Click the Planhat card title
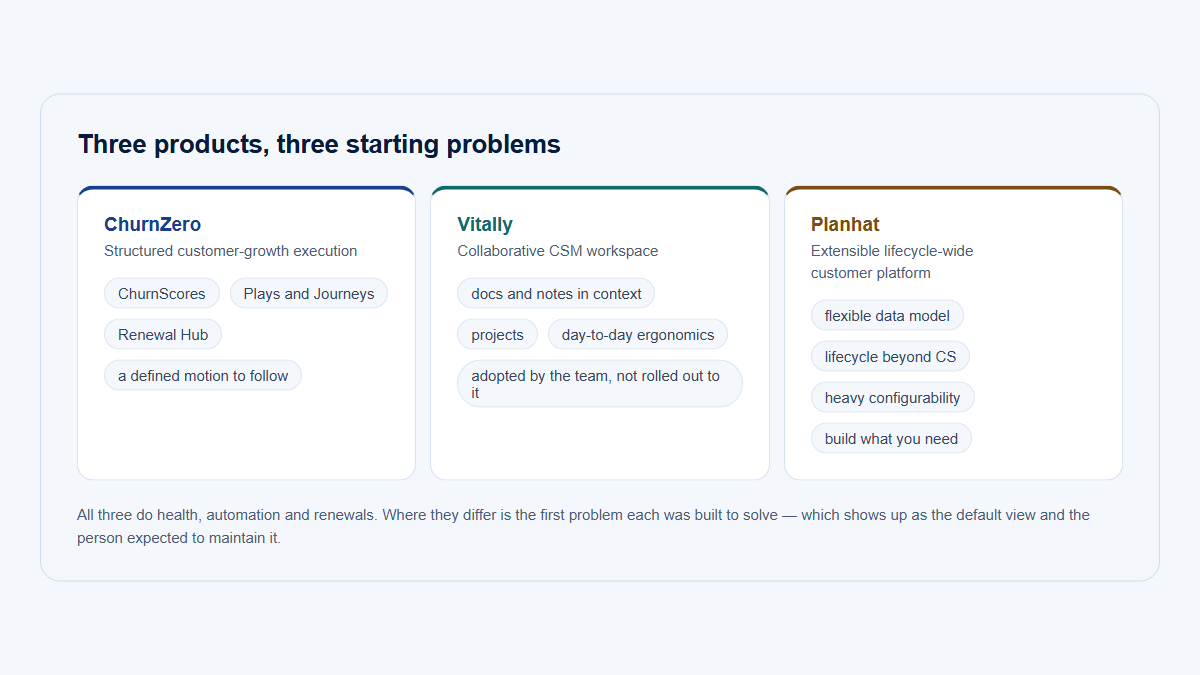The width and height of the screenshot is (1200, 675). click(845, 225)
